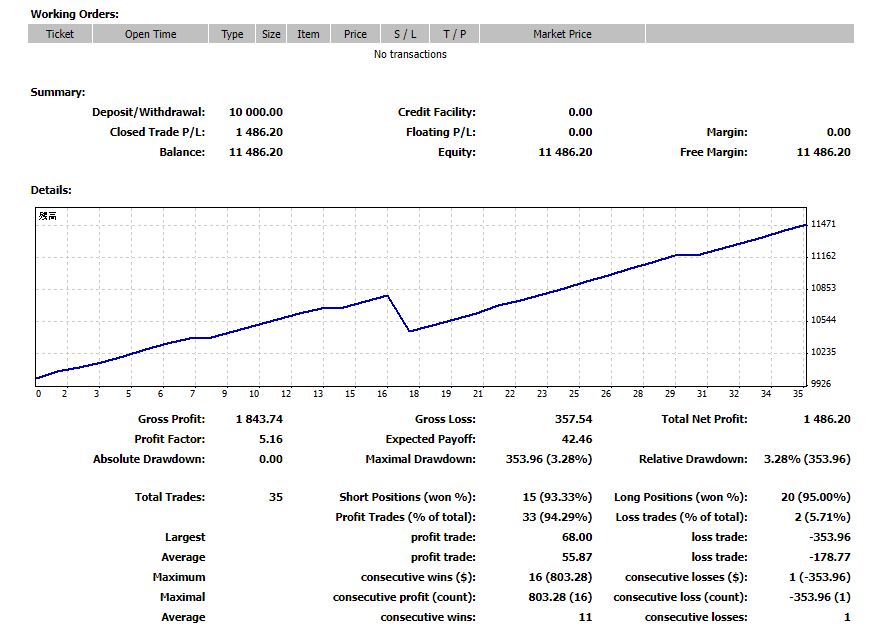This screenshot has width=885, height=627.
Task: Click the S / L column header
Action: tap(405, 34)
